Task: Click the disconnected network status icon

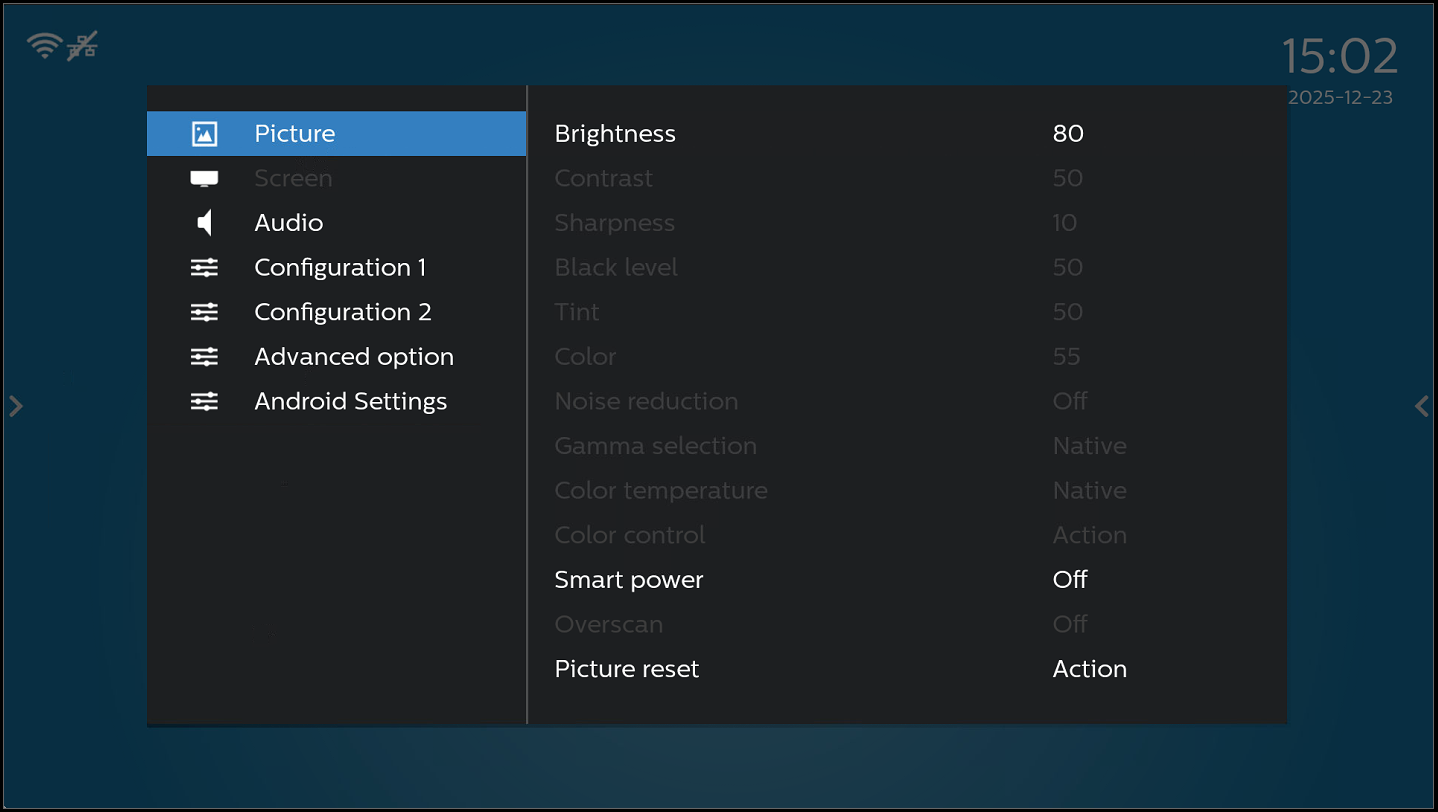Action: tap(82, 46)
